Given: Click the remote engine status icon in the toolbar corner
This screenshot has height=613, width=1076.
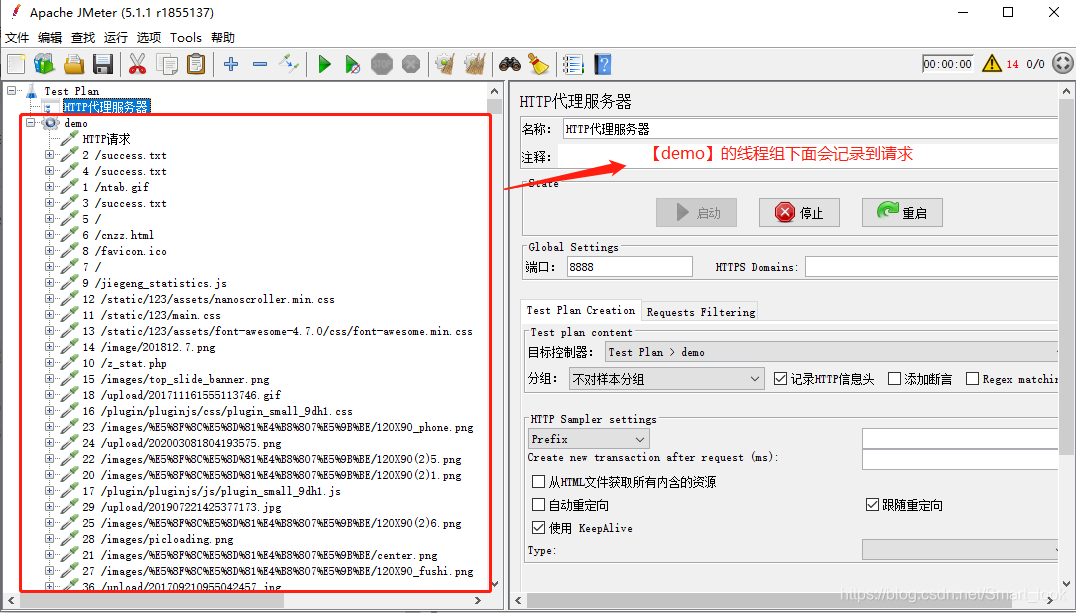Looking at the screenshot, I should click(x=1062, y=64).
